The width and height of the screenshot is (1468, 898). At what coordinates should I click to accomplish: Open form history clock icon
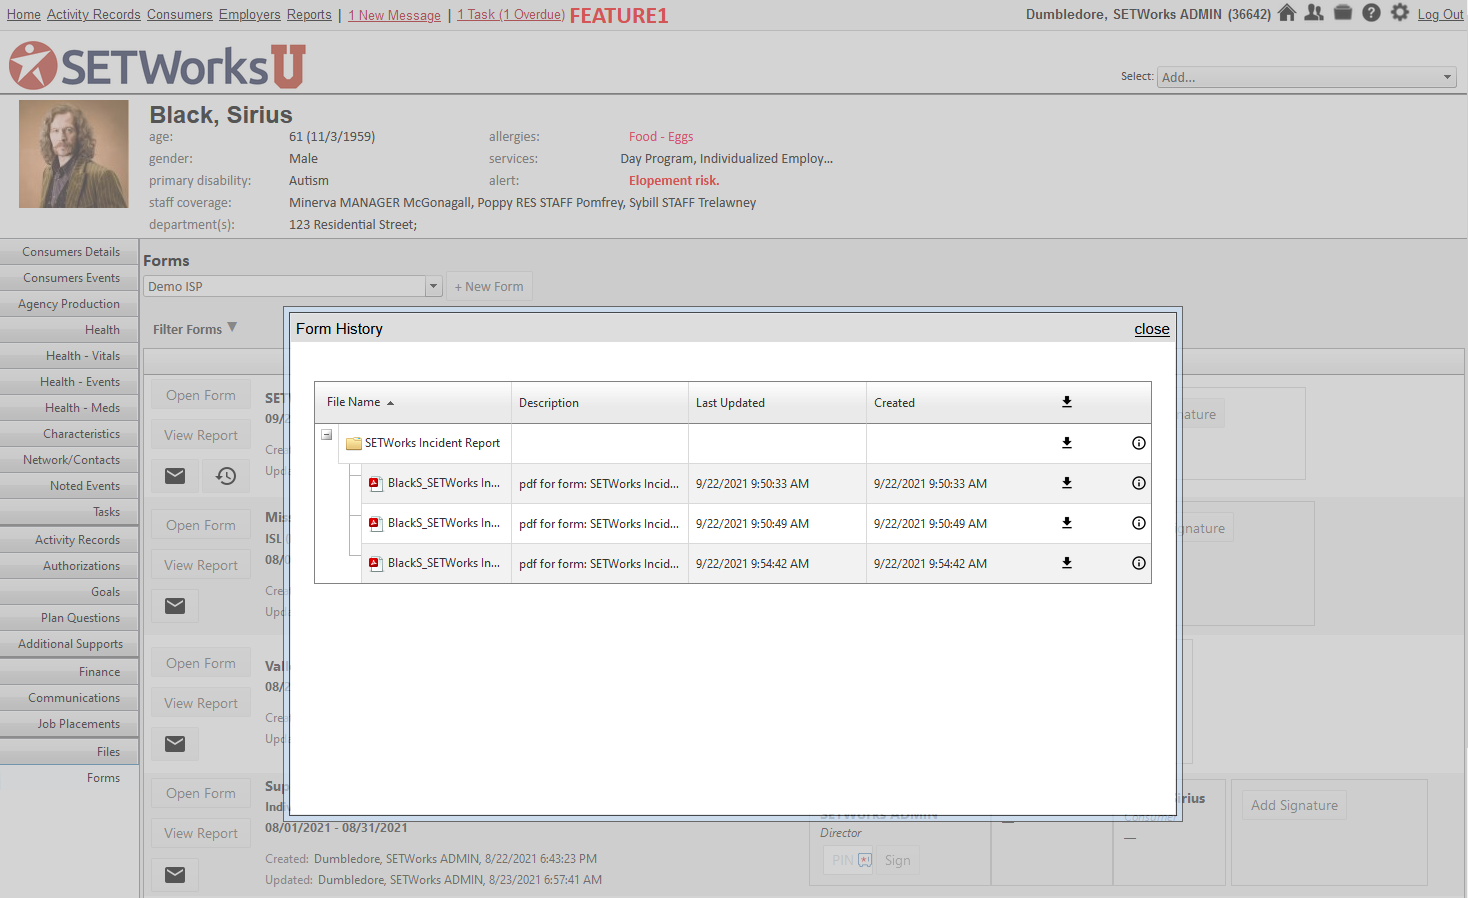(226, 476)
